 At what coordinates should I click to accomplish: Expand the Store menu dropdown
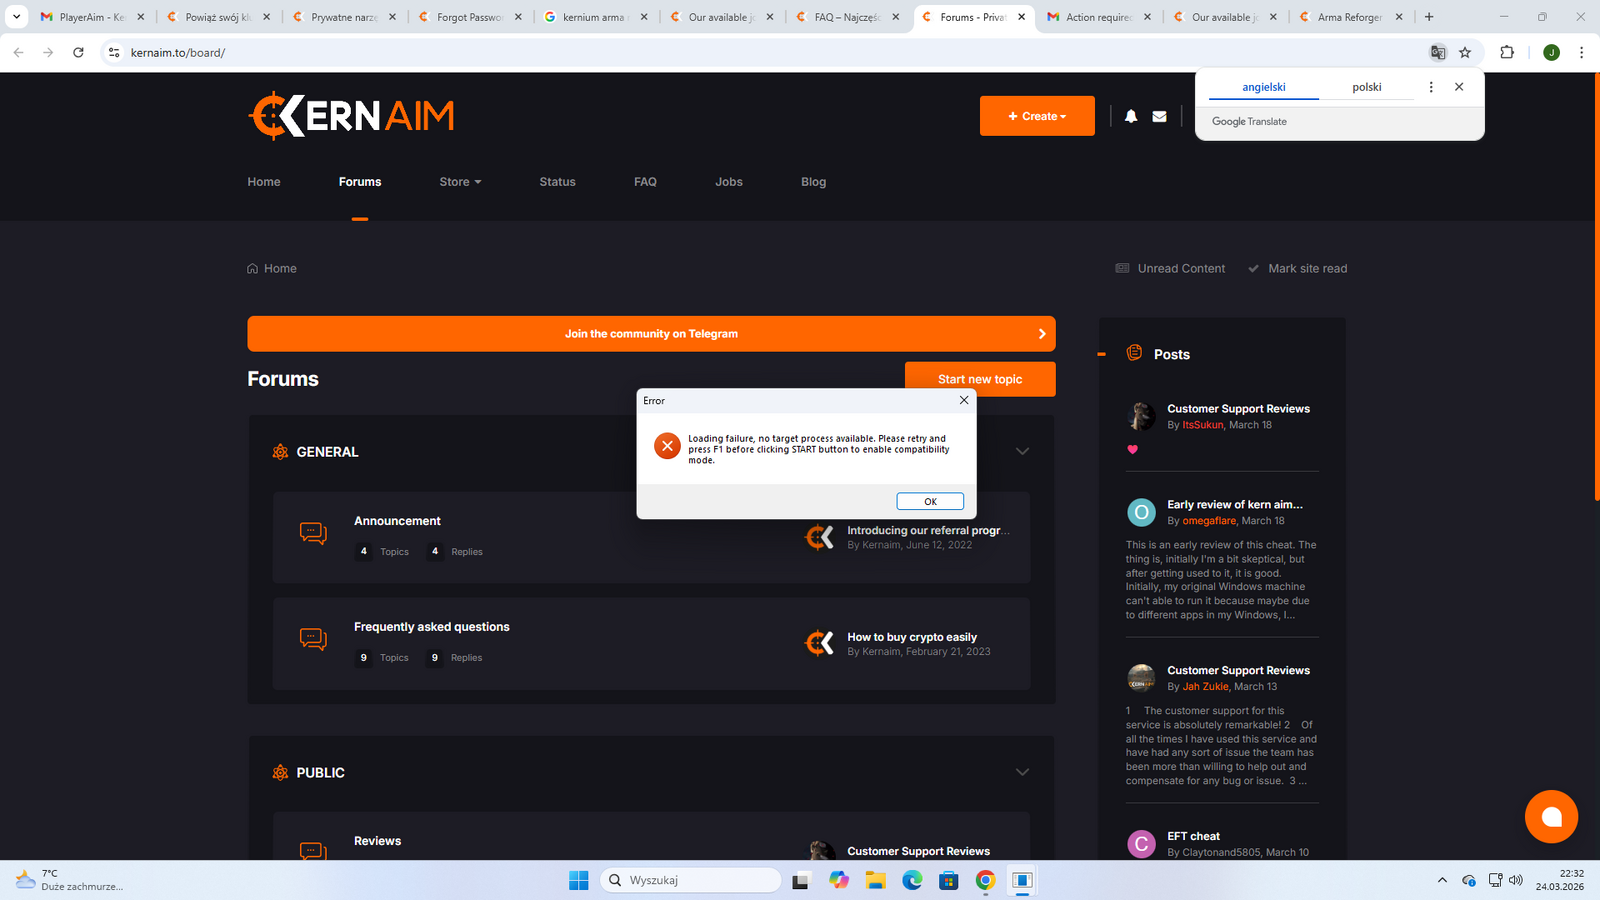(460, 182)
